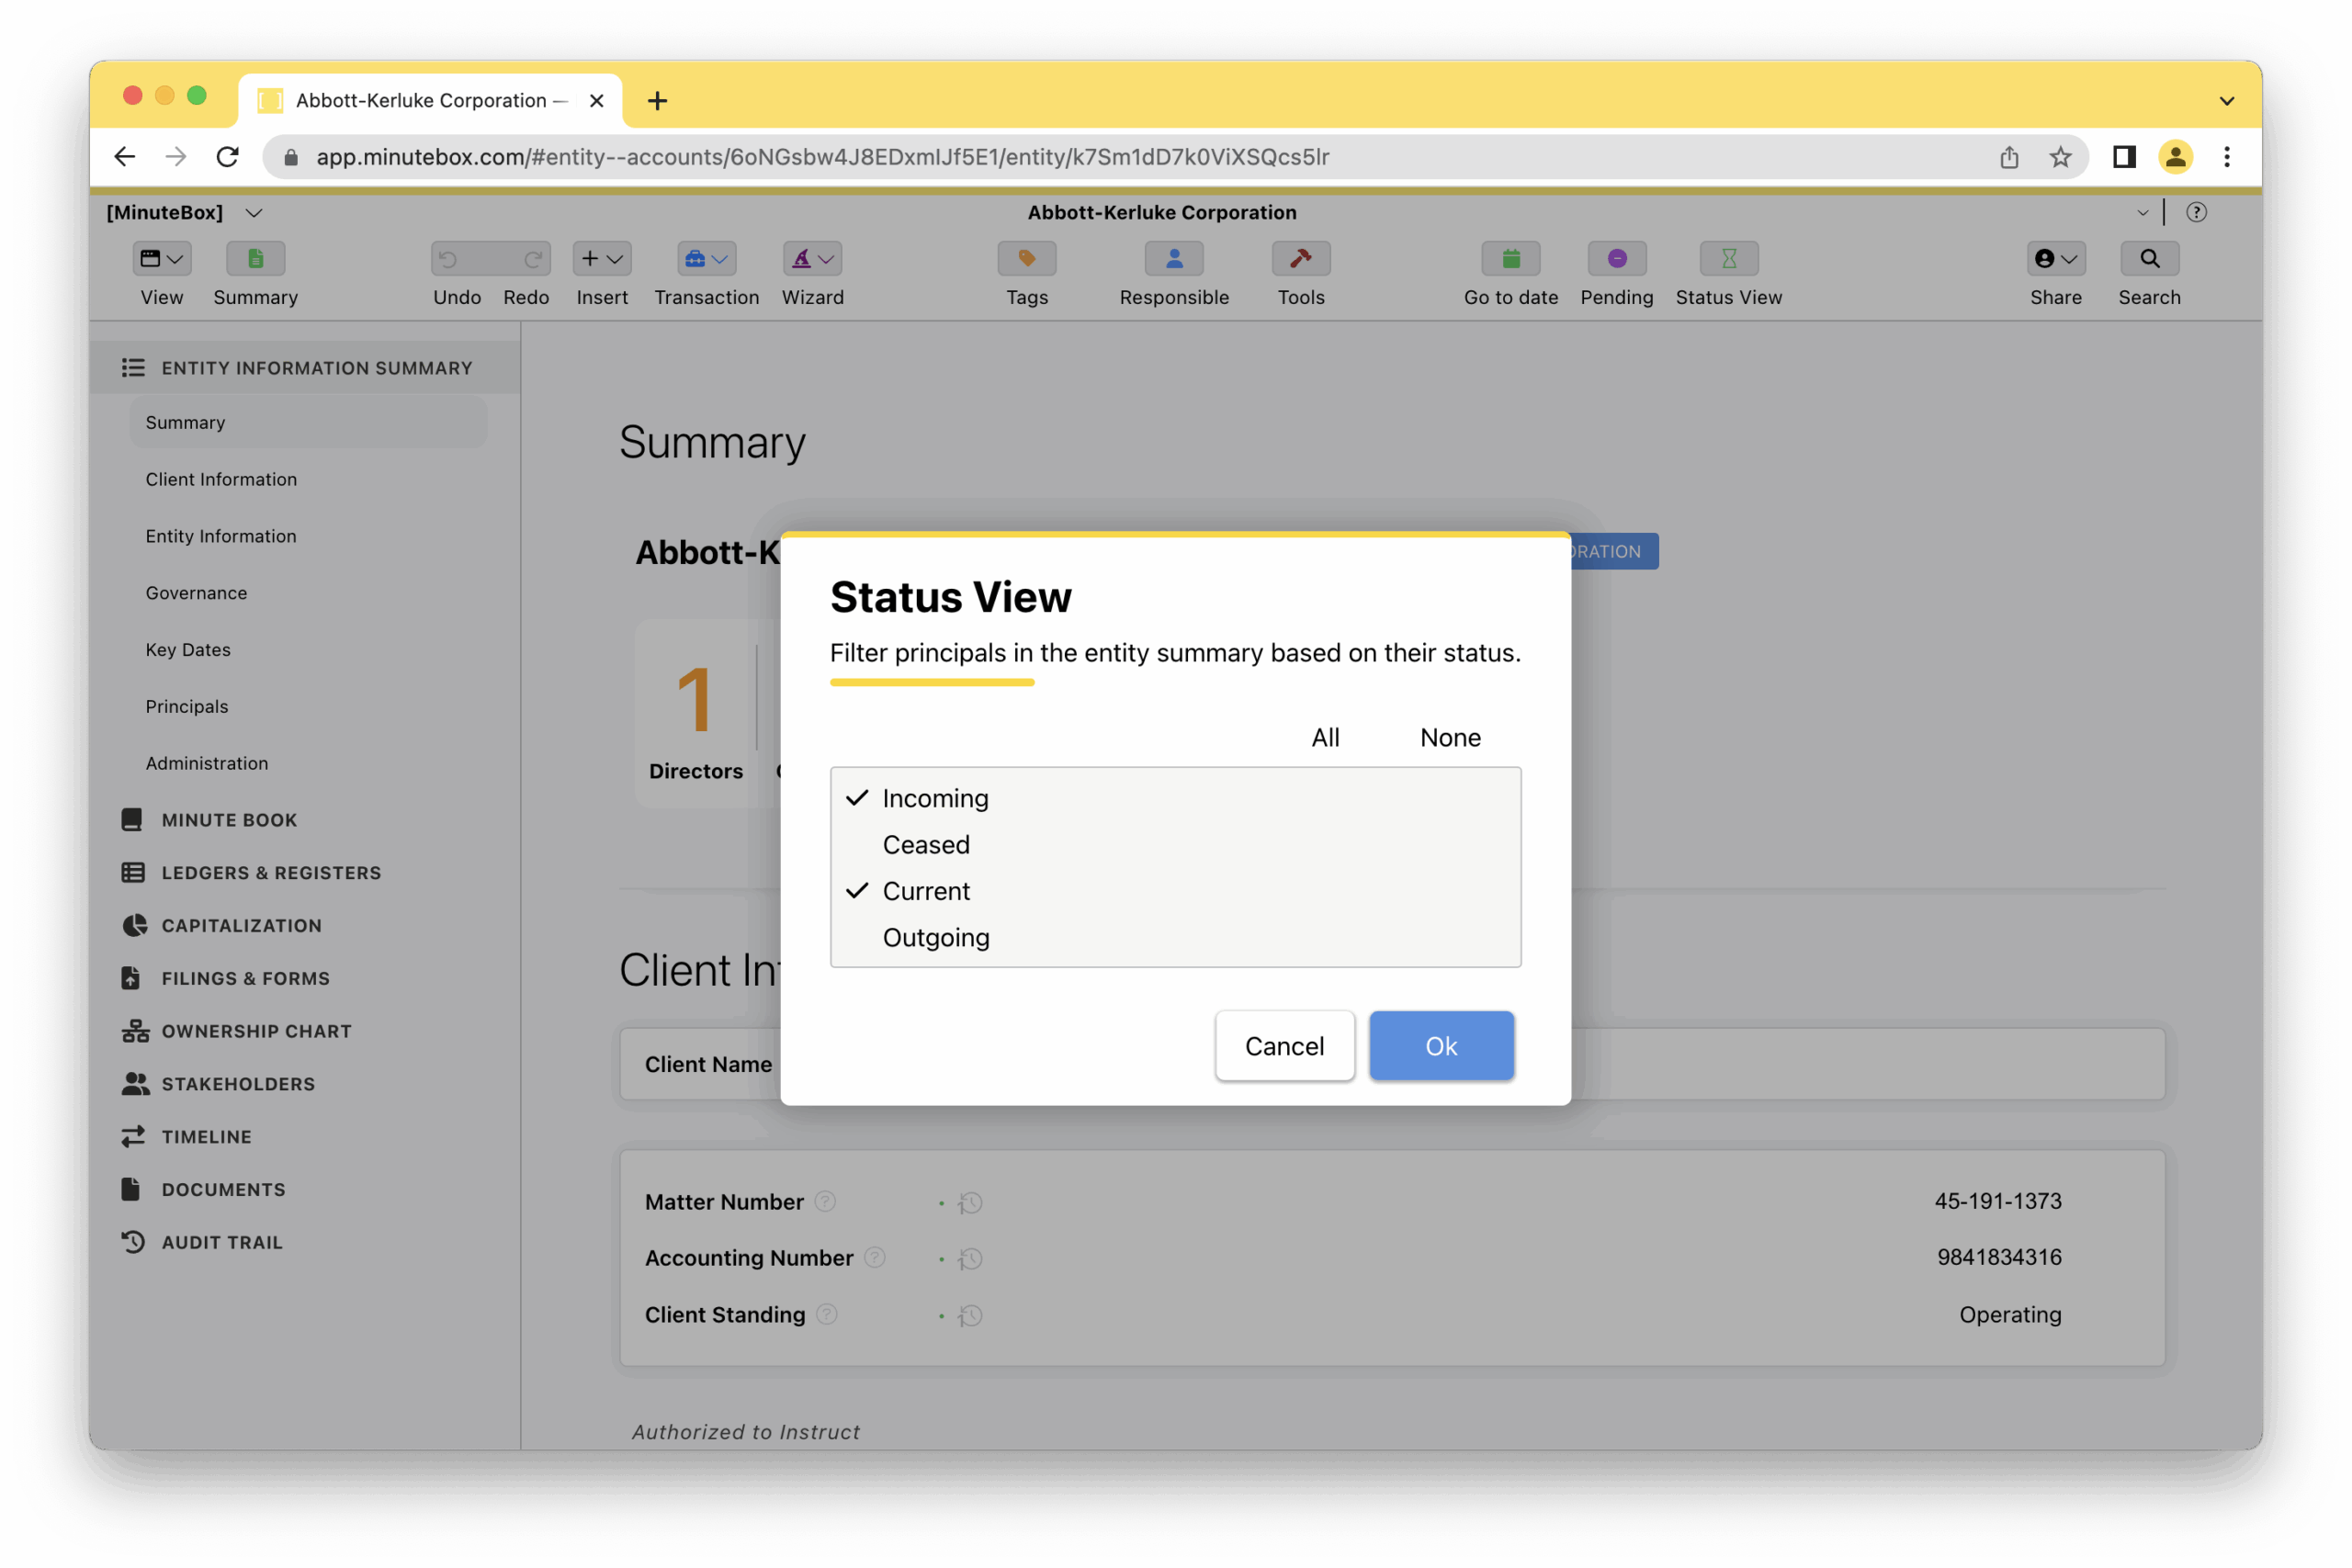The height and width of the screenshot is (1568, 2352).
Task: Click the Pending toolbar icon
Action: point(1616,259)
